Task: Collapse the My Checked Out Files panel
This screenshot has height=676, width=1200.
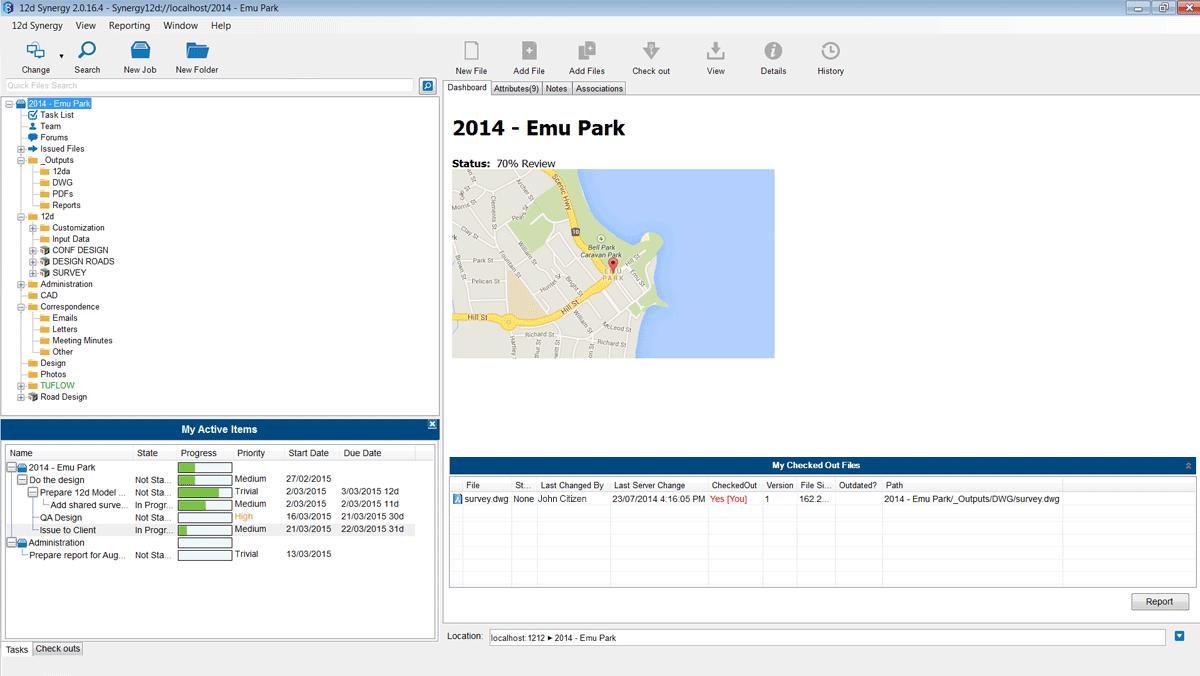Action: click(x=1189, y=466)
